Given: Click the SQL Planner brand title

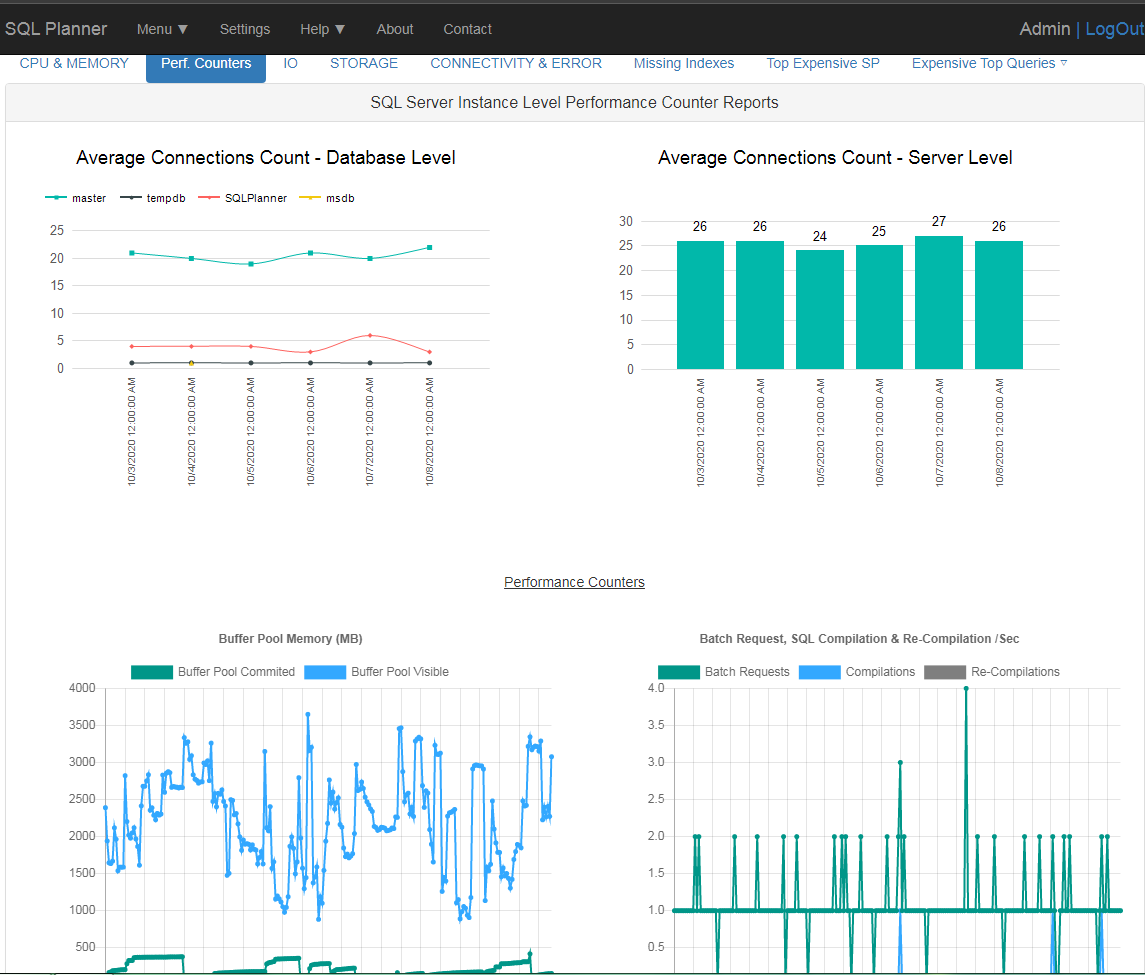Looking at the screenshot, I should 56,29.
